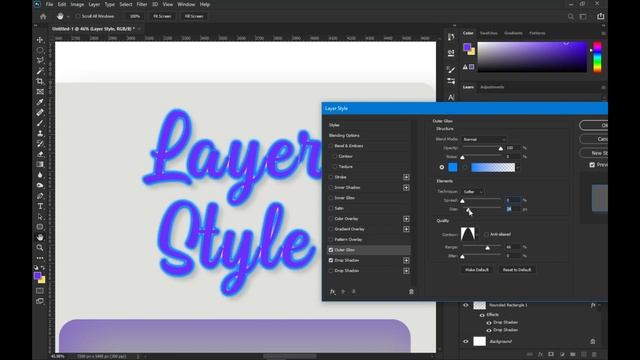This screenshot has height=360, width=640.
Task: Click the Fit Screen button
Action: coord(162,16)
